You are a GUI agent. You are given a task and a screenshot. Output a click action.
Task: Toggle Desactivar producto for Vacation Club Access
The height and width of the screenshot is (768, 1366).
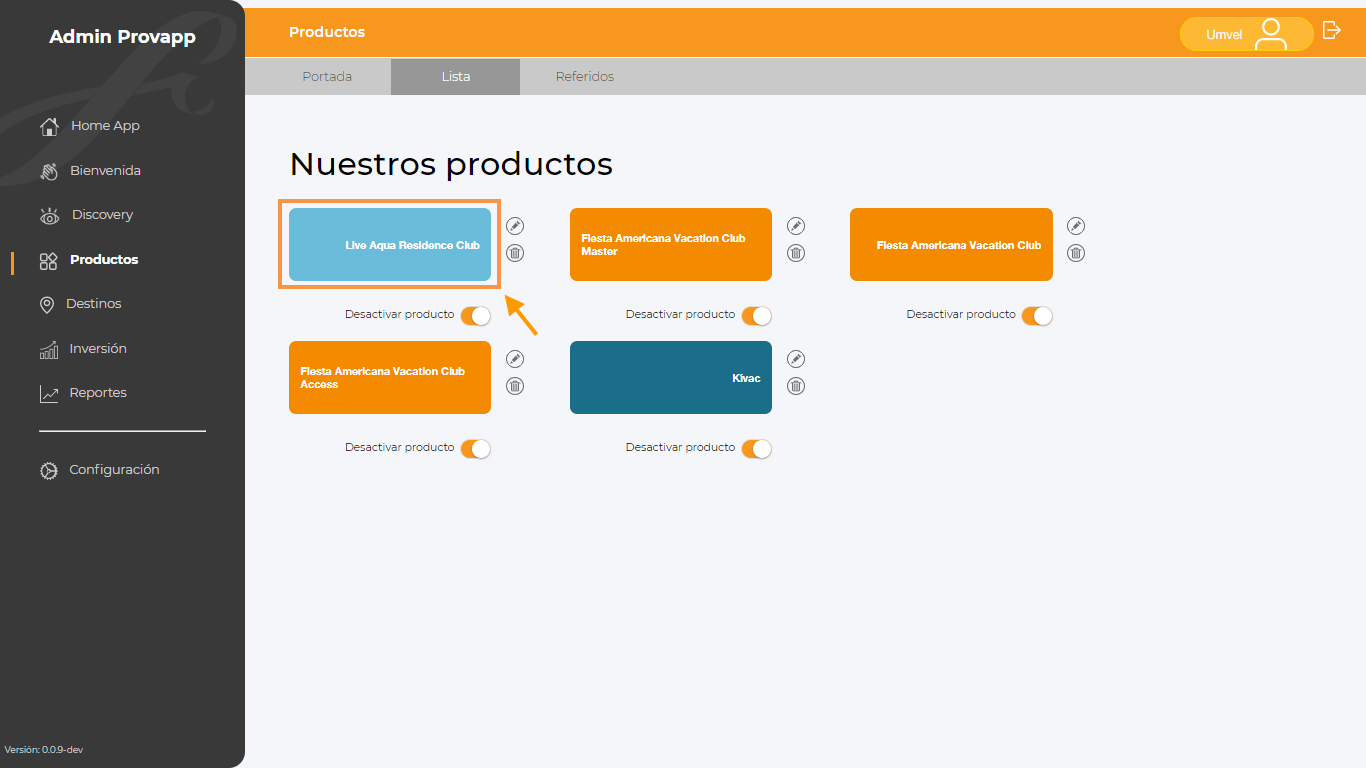point(476,449)
